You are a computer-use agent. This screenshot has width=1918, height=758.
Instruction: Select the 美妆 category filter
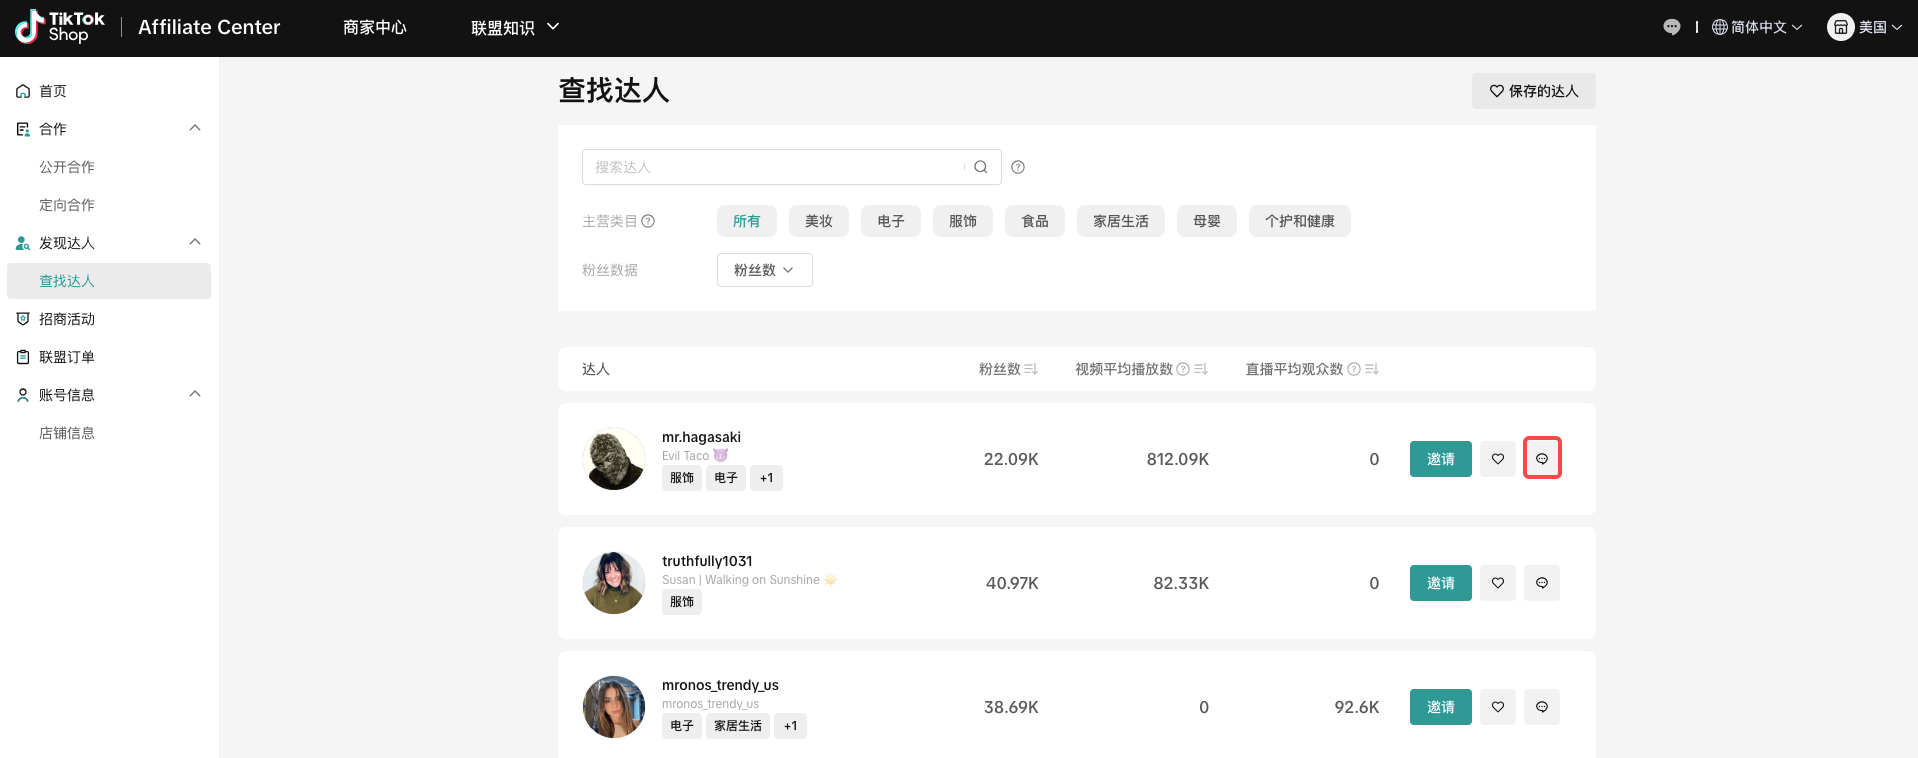click(x=818, y=221)
